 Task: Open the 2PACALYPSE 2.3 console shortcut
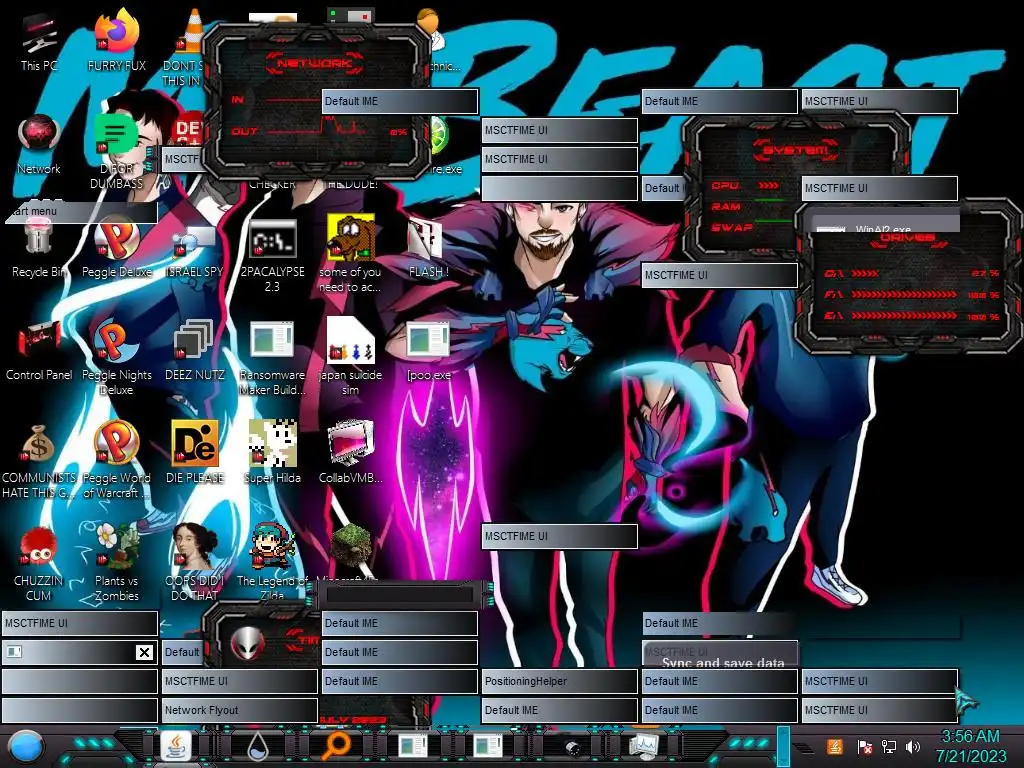pos(272,251)
